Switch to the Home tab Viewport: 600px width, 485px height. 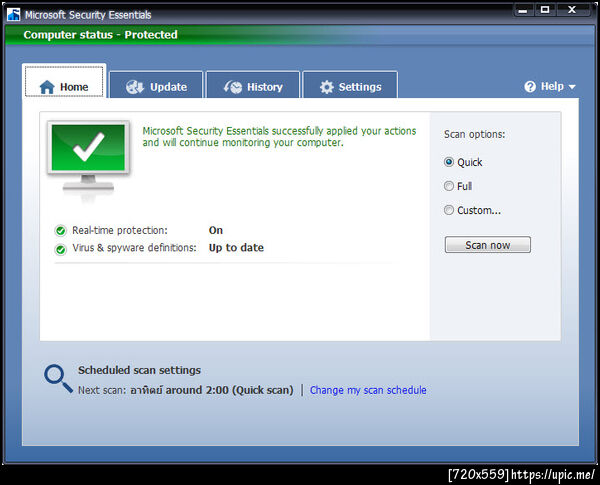pos(64,82)
